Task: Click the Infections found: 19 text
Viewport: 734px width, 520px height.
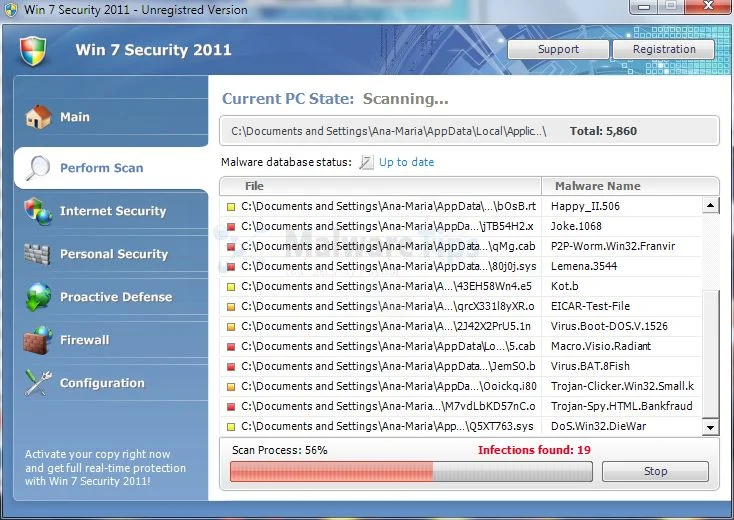Action: pos(534,450)
